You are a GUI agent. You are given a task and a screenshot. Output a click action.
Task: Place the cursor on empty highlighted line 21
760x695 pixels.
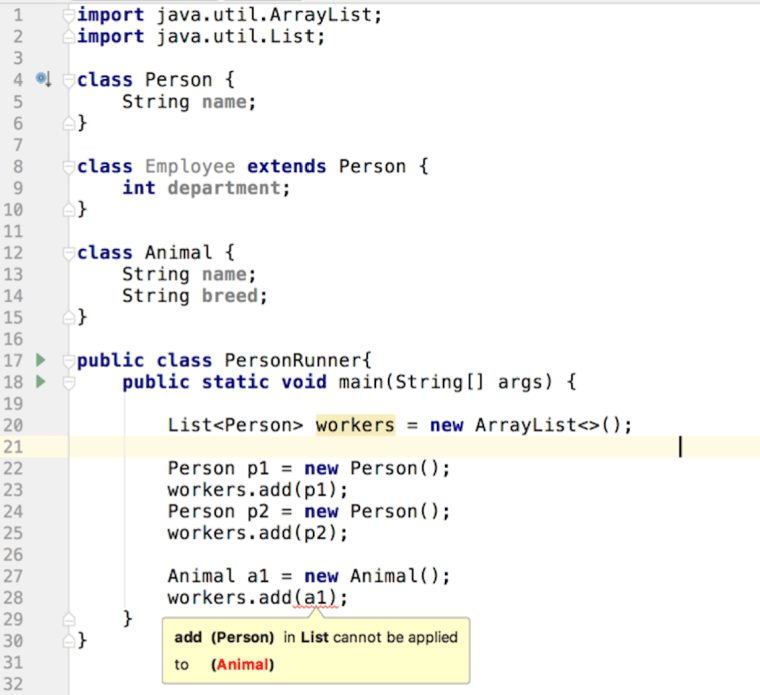(x=400, y=447)
